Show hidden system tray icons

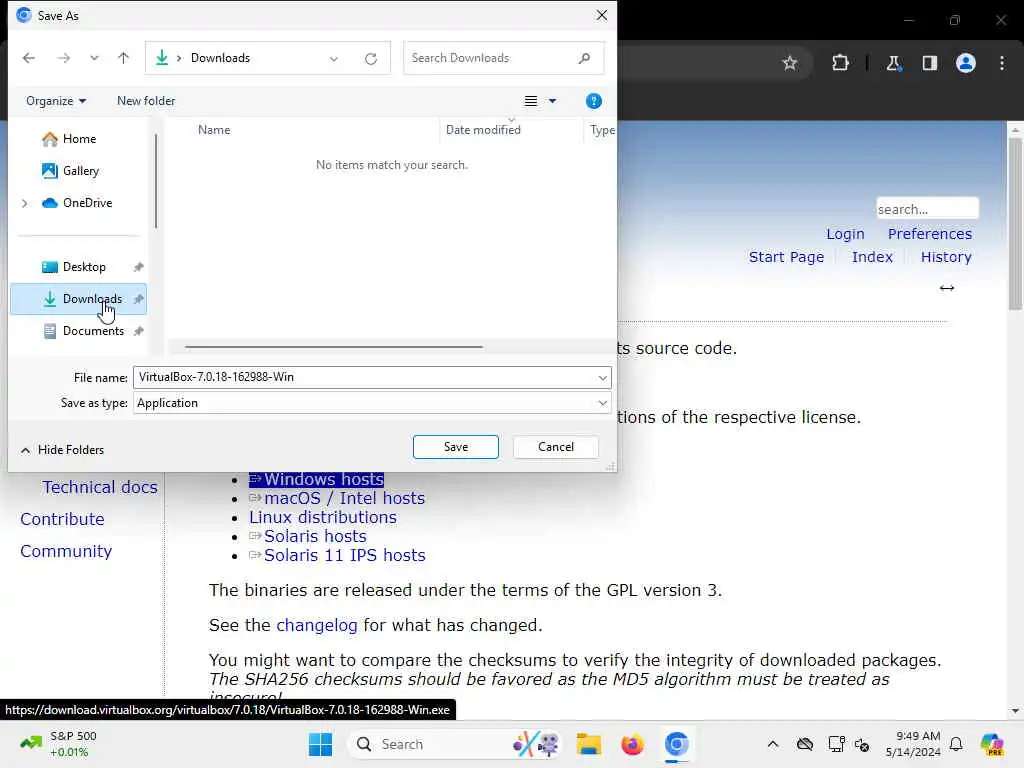click(x=773, y=744)
